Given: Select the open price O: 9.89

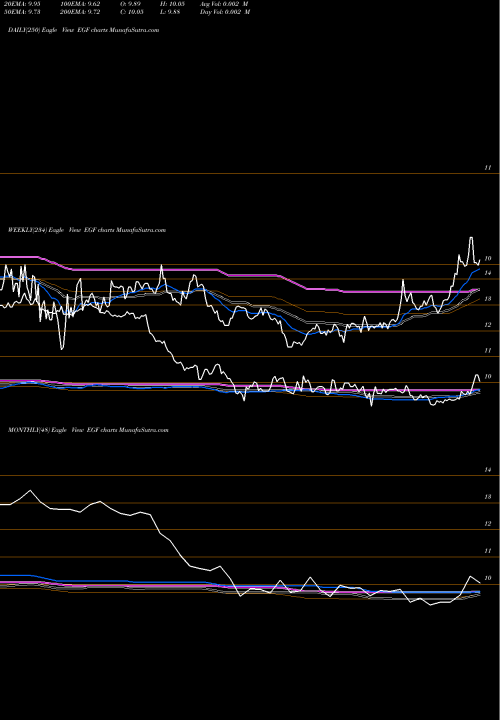Looking at the screenshot, I should click(x=131, y=4).
